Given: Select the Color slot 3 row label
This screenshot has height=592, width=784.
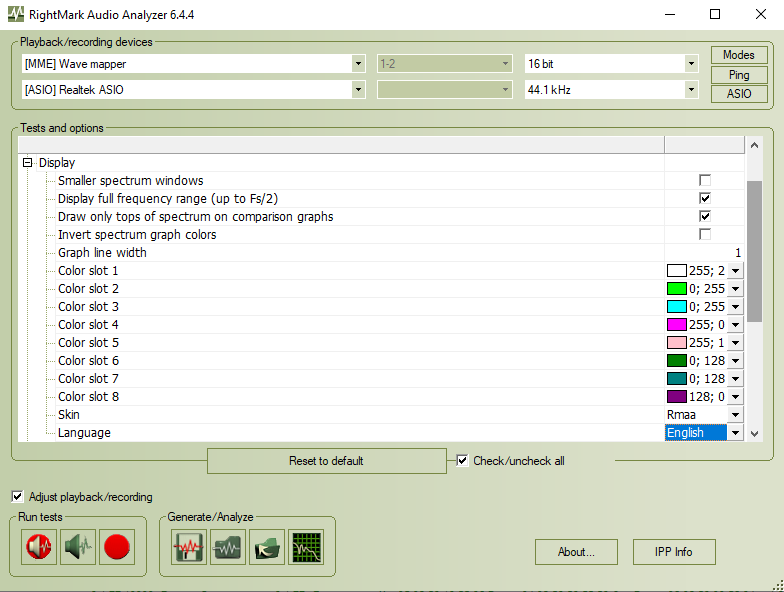Looking at the screenshot, I should tap(88, 306).
